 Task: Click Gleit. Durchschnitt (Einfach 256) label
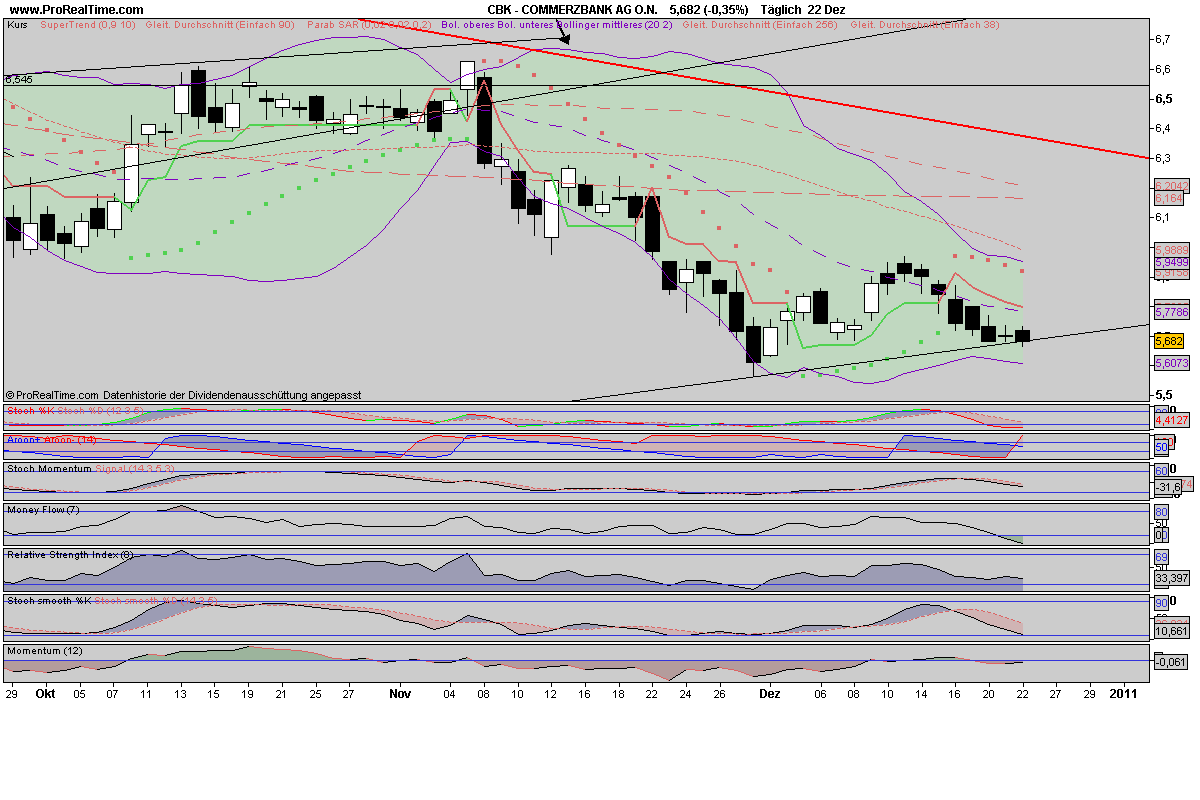(760, 23)
